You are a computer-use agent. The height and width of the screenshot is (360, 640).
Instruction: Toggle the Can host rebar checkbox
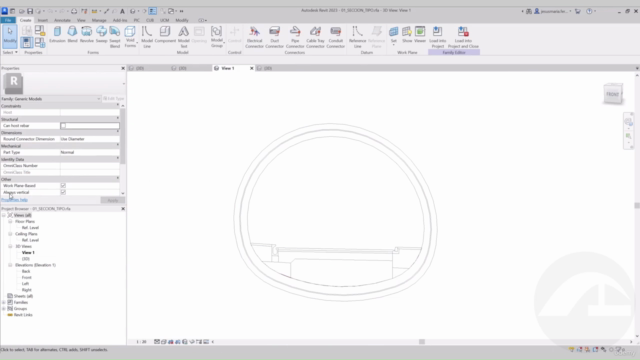(63, 126)
